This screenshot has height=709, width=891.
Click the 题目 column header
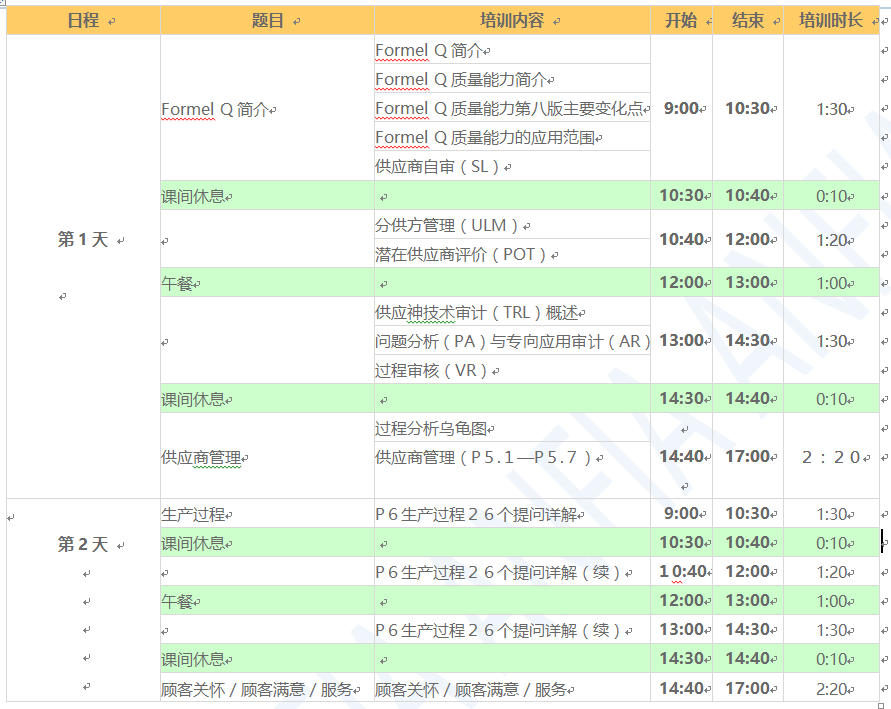pos(268,21)
